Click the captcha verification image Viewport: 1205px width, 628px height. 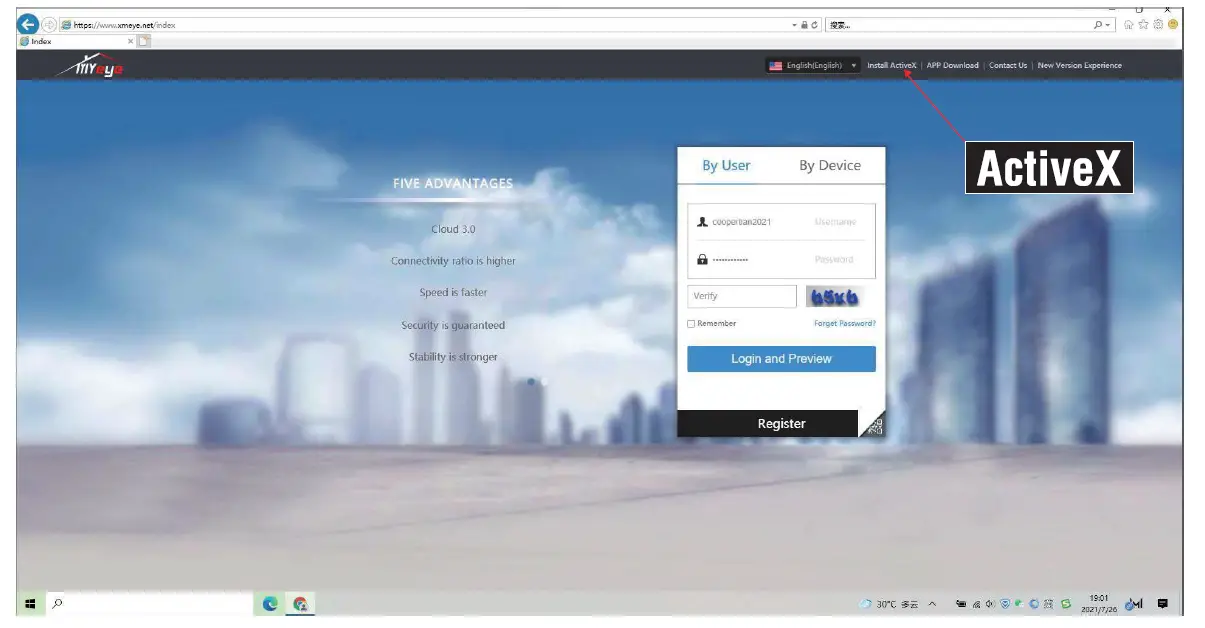834,296
